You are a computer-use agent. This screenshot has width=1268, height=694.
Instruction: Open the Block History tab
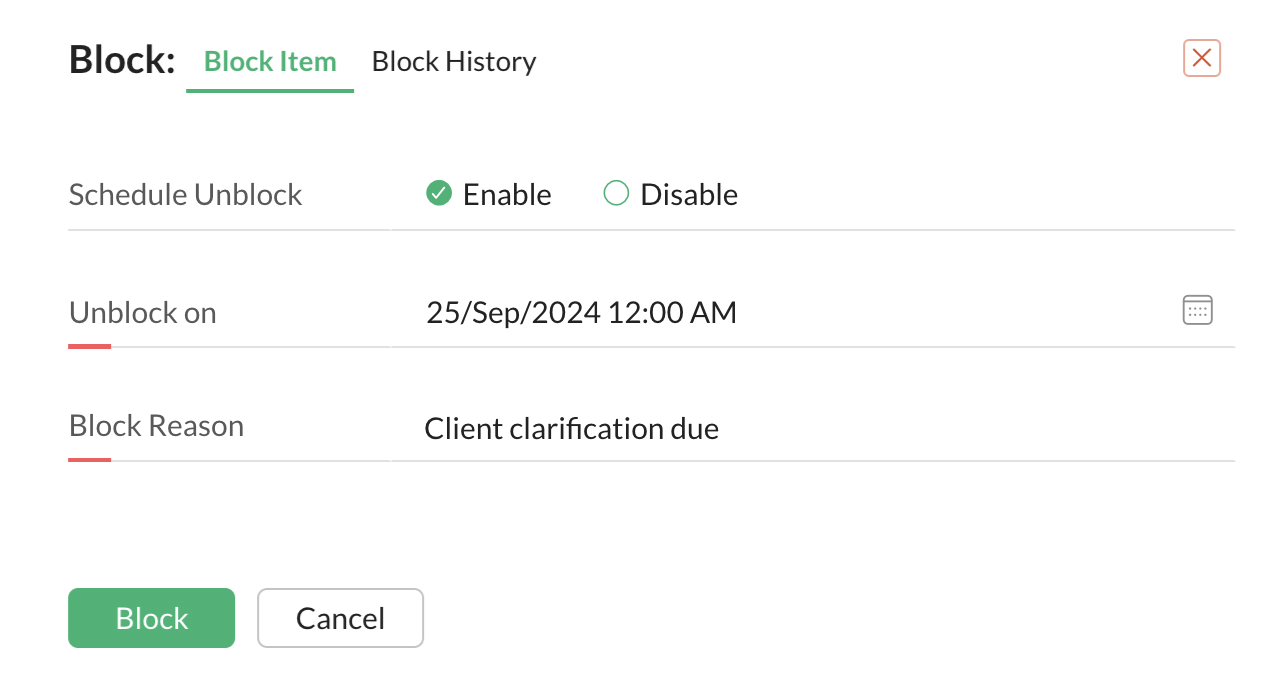[454, 62]
